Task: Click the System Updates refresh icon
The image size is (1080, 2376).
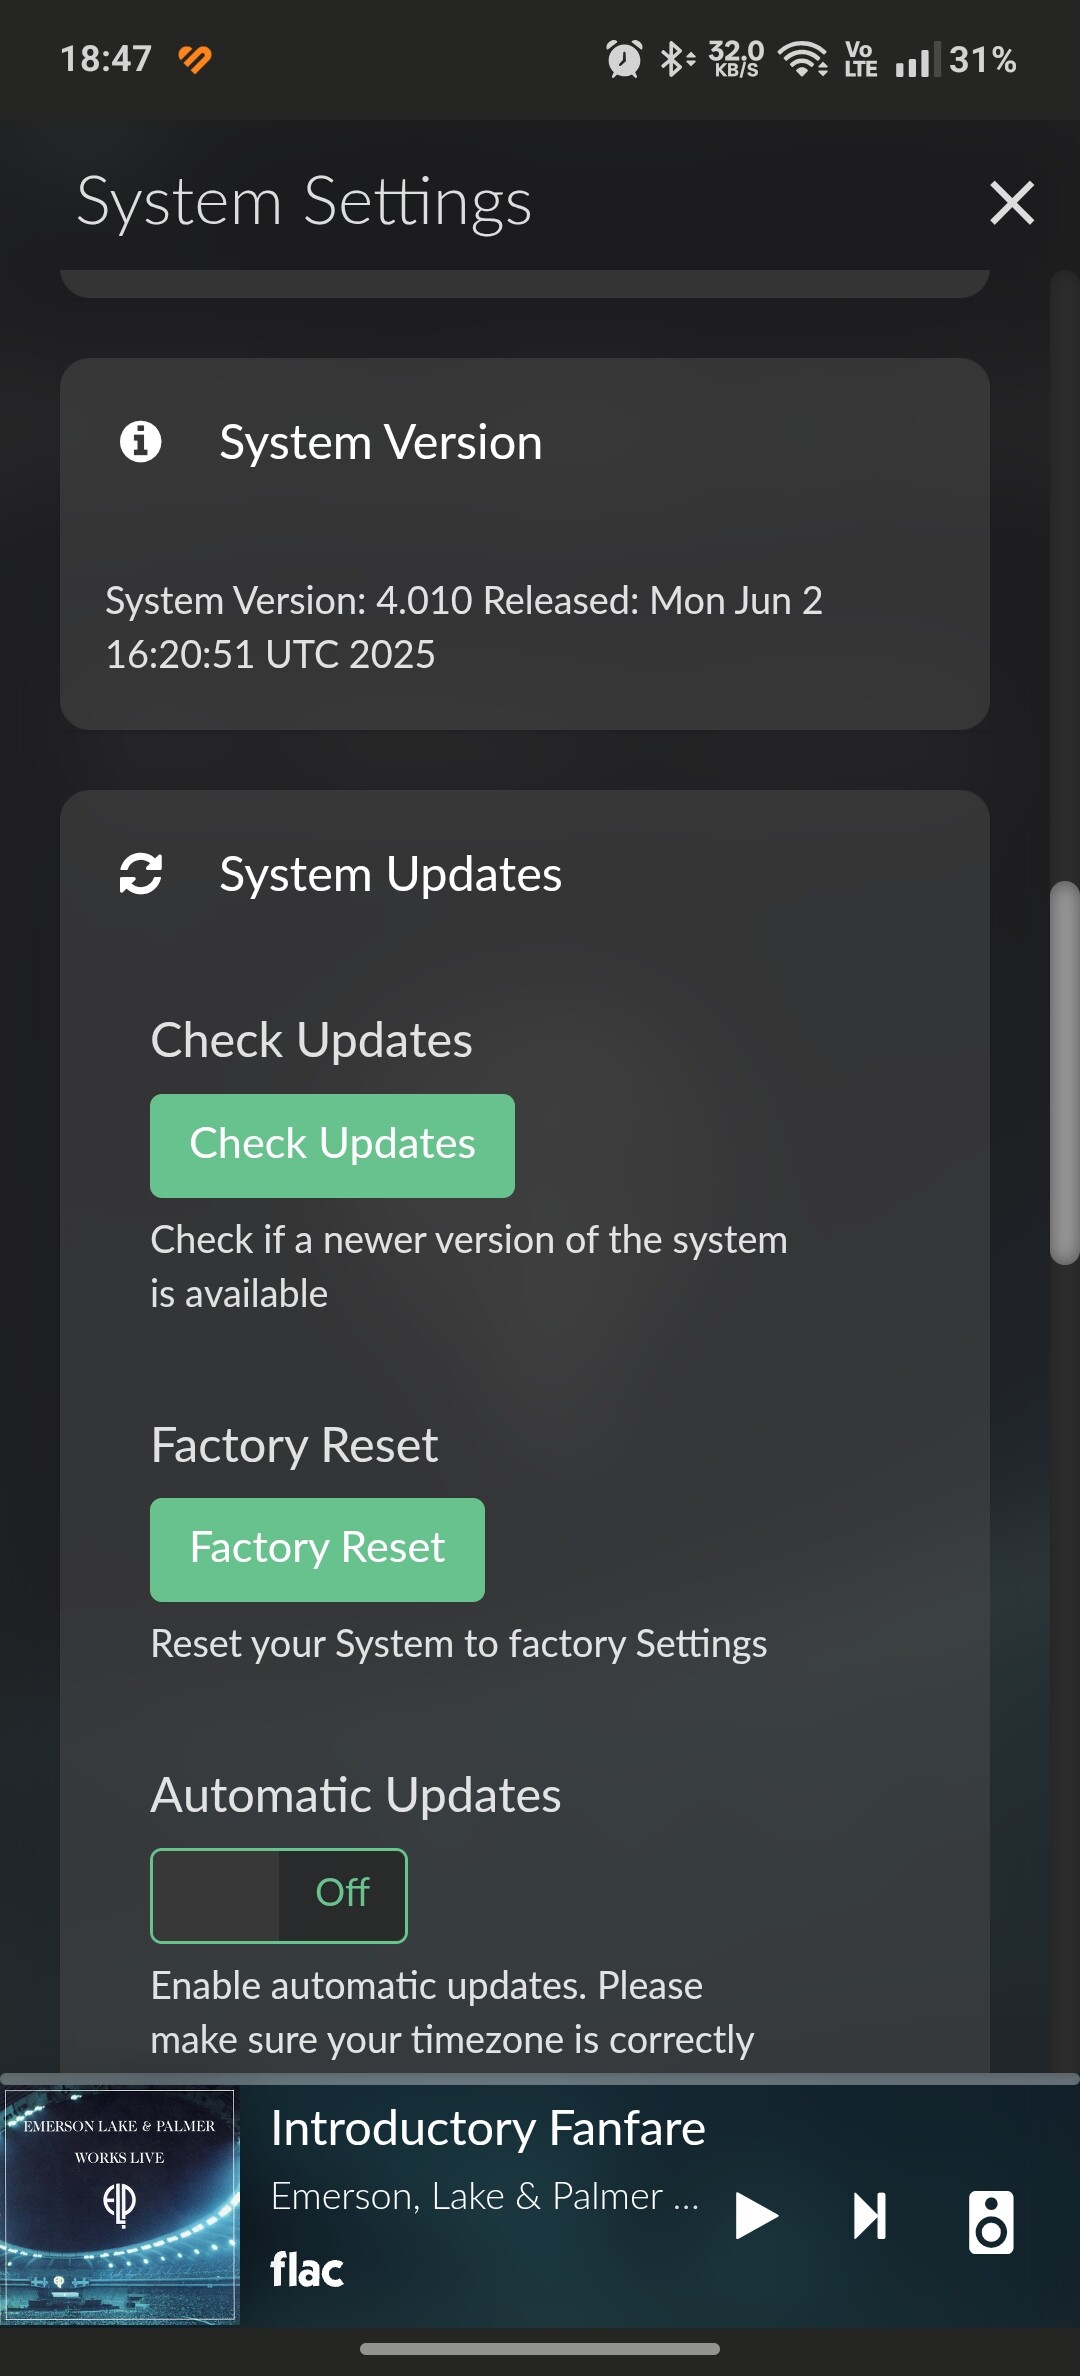Action: tap(140, 873)
